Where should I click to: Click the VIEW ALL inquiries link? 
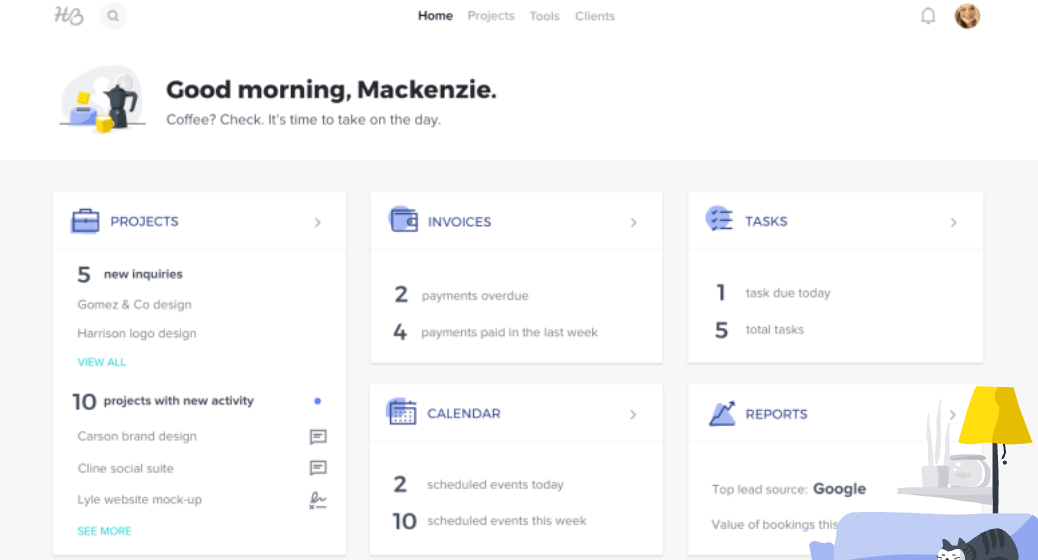[102, 362]
